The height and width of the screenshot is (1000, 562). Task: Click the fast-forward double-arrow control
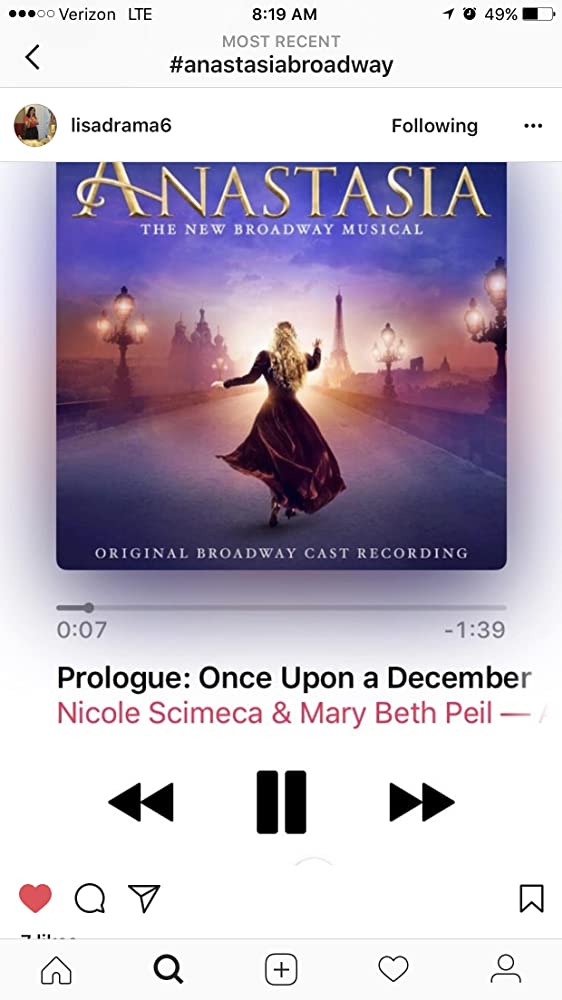(422, 802)
